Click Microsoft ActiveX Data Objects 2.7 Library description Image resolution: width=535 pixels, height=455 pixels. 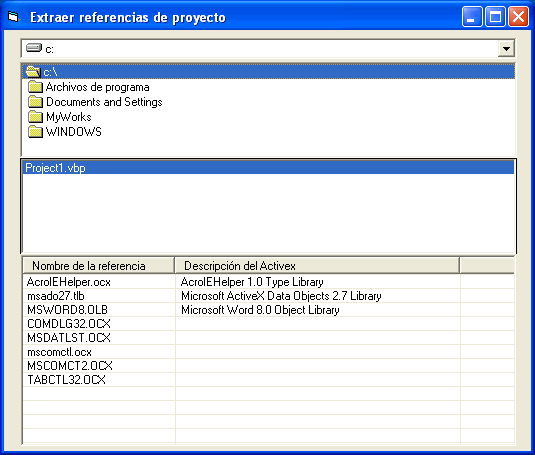pos(281,296)
